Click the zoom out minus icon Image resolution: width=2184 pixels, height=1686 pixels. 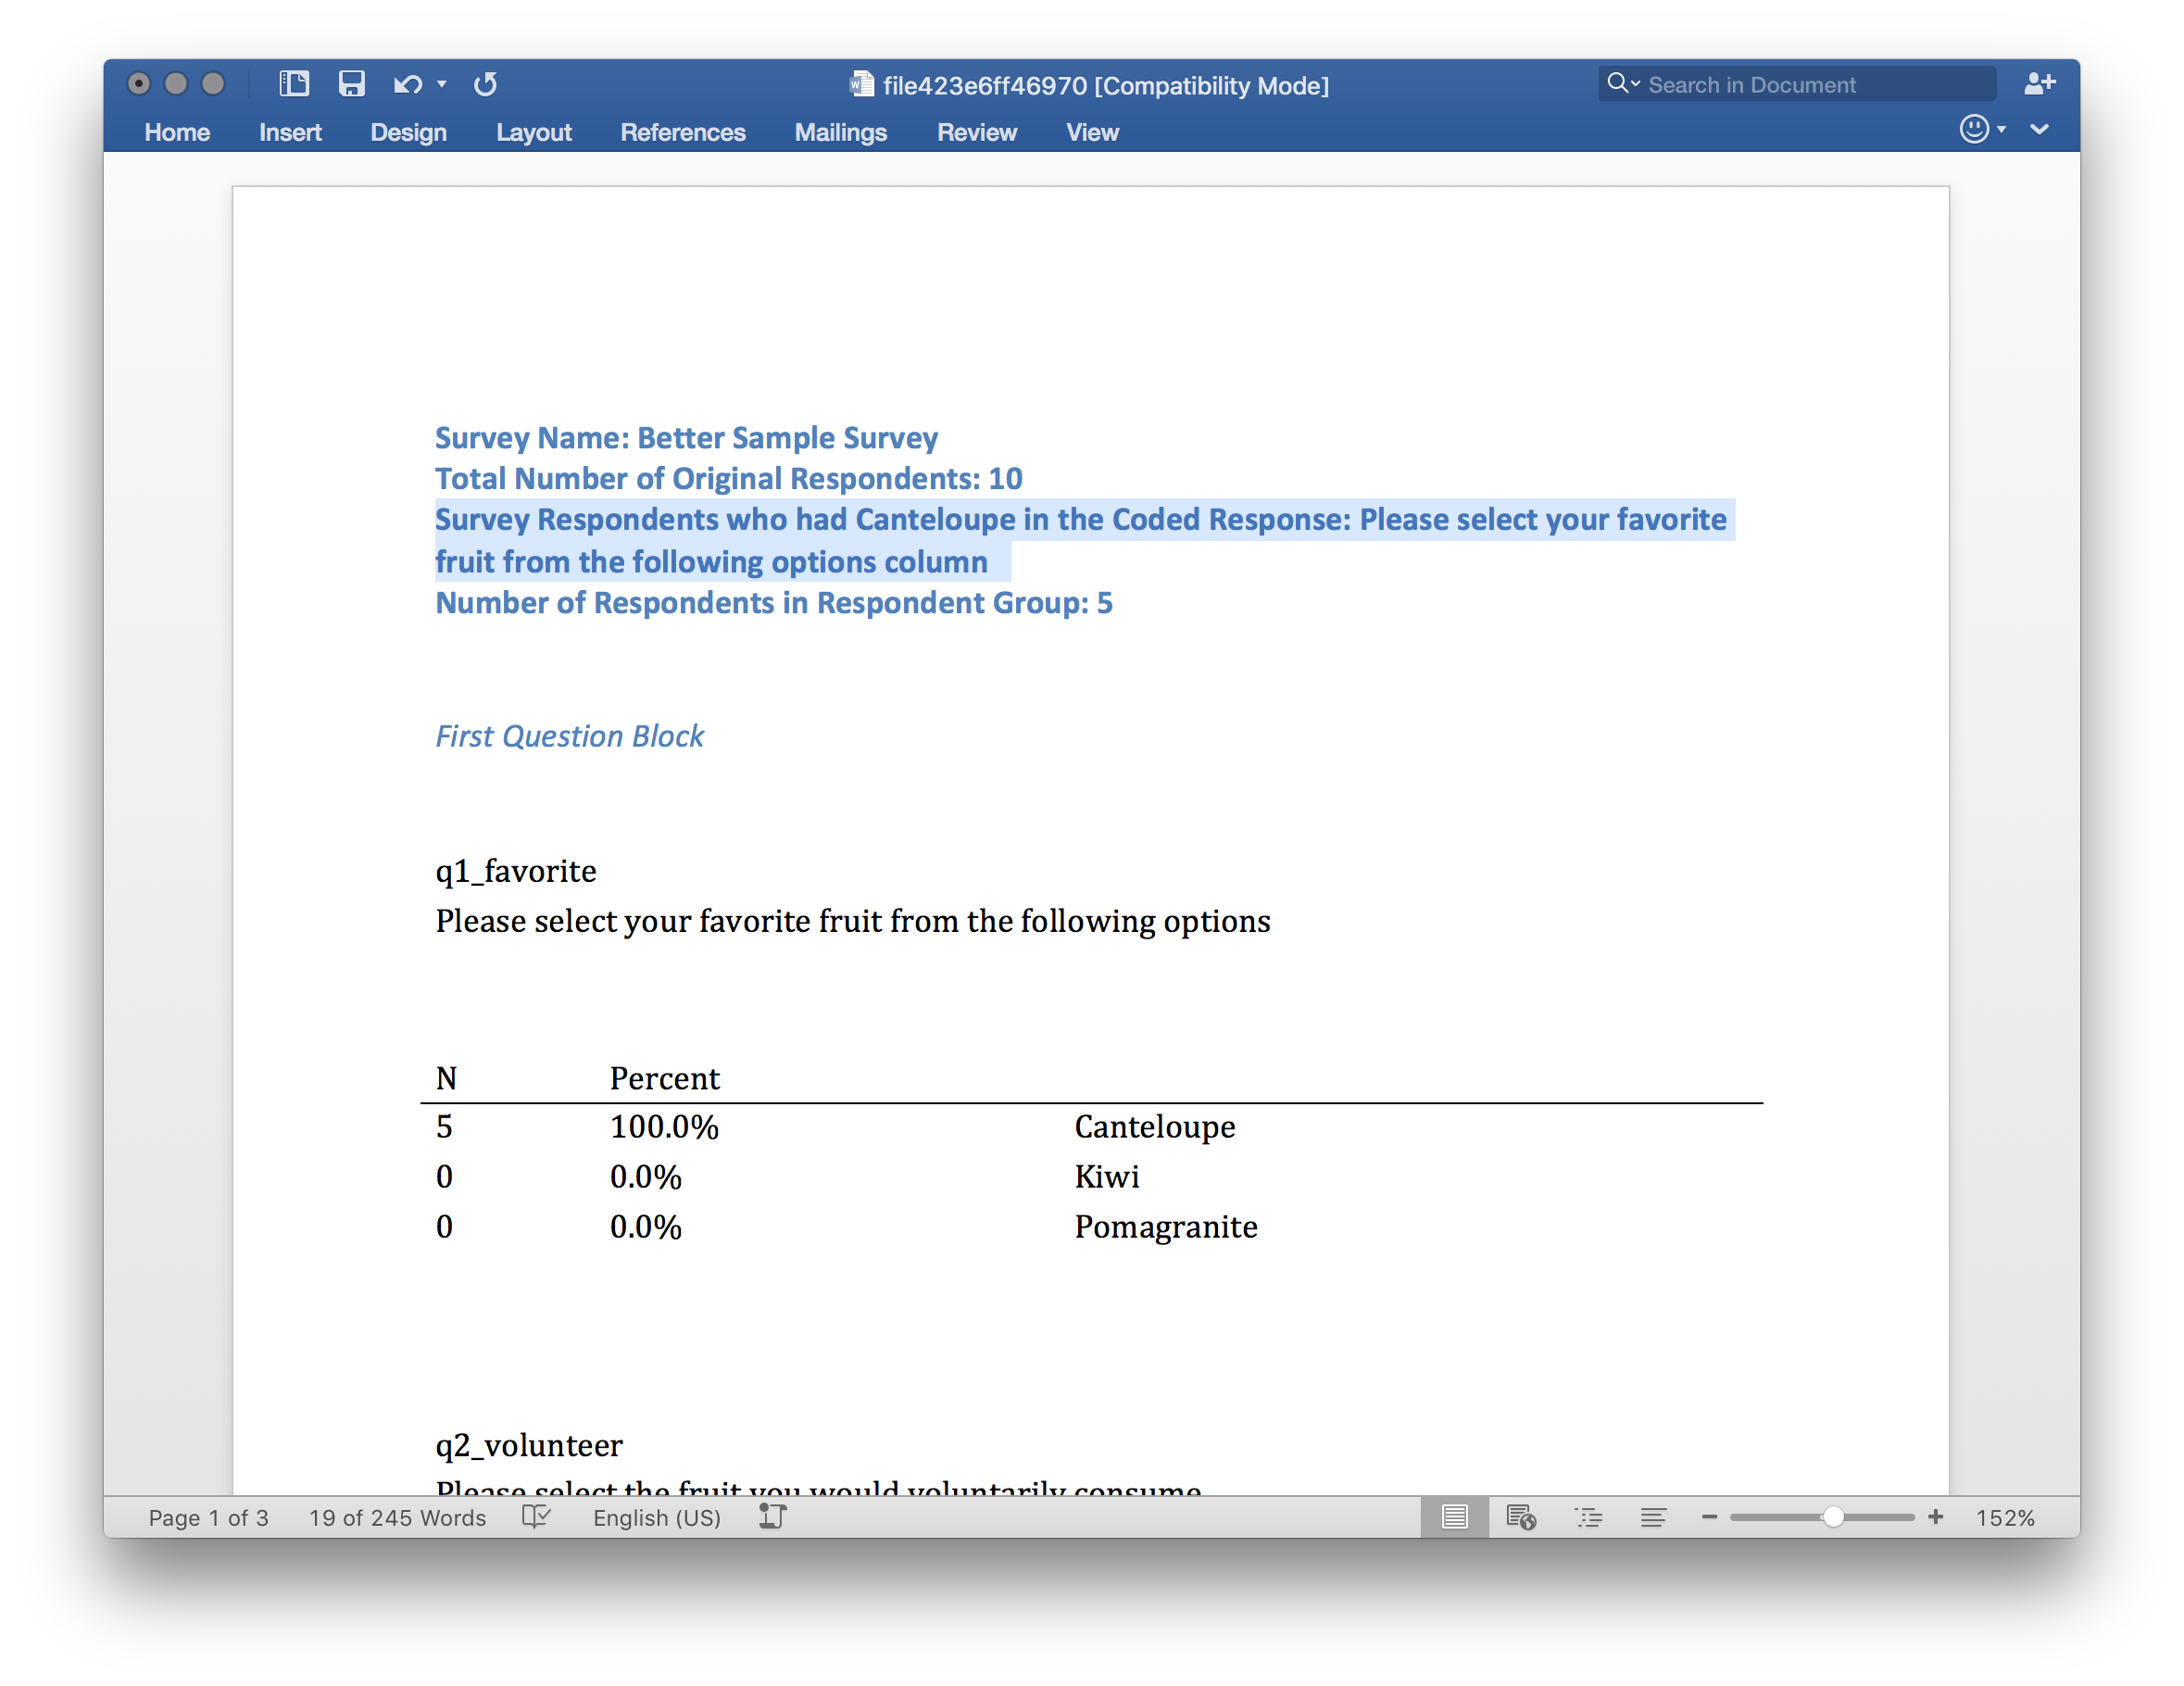click(x=1709, y=1517)
